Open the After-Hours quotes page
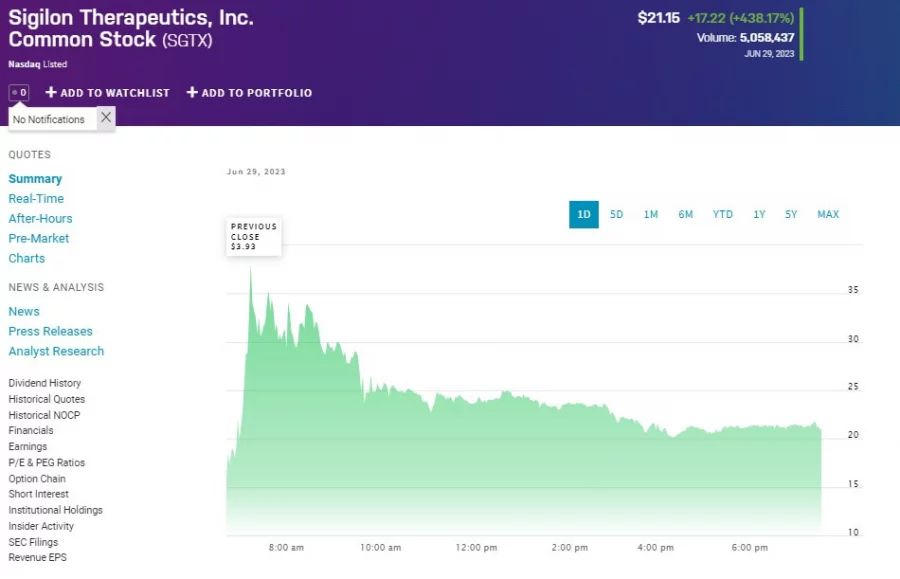Image resolution: width=900 pixels, height=579 pixels. pyautogui.click(x=41, y=218)
